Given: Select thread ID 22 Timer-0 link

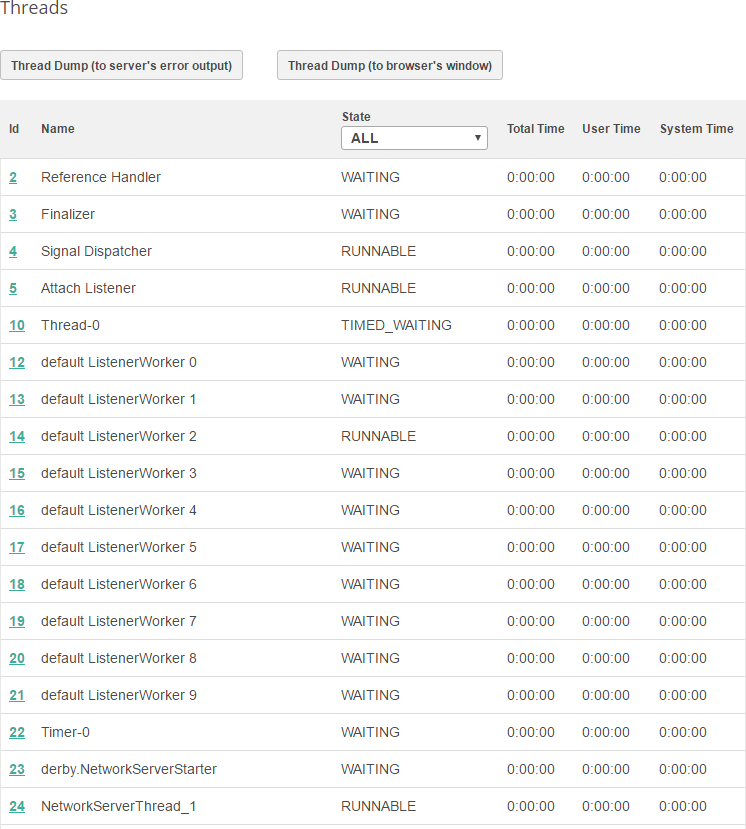Looking at the screenshot, I should pyautogui.click(x=17, y=733).
